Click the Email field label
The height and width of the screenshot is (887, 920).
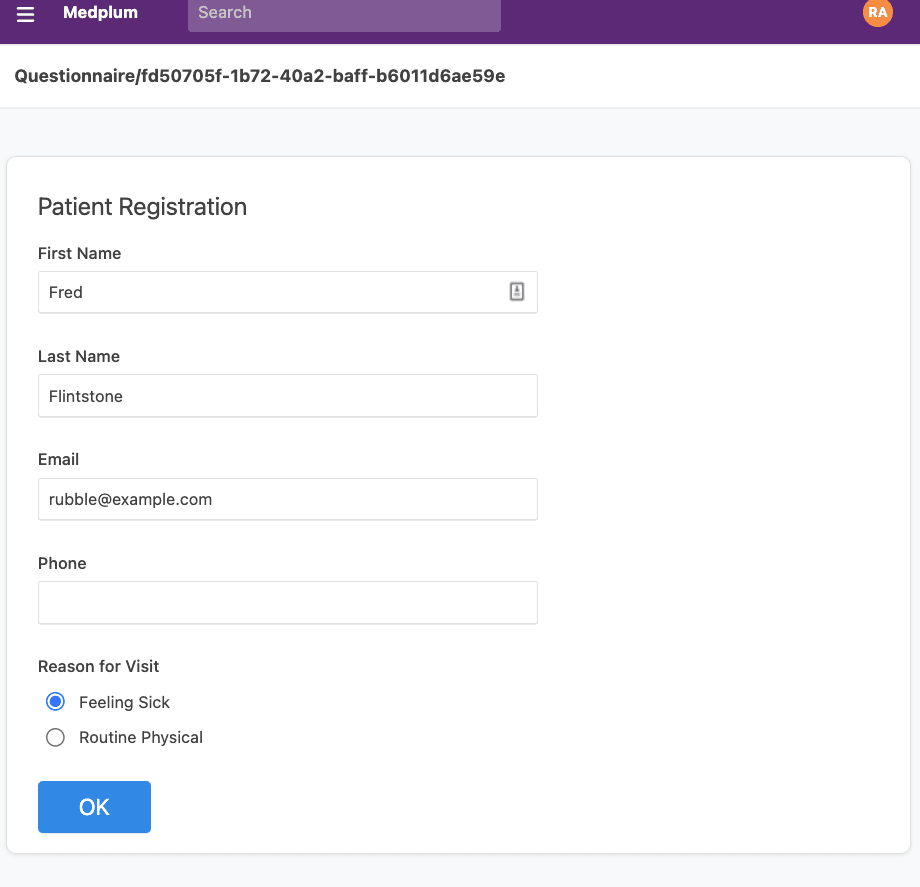(x=58, y=460)
